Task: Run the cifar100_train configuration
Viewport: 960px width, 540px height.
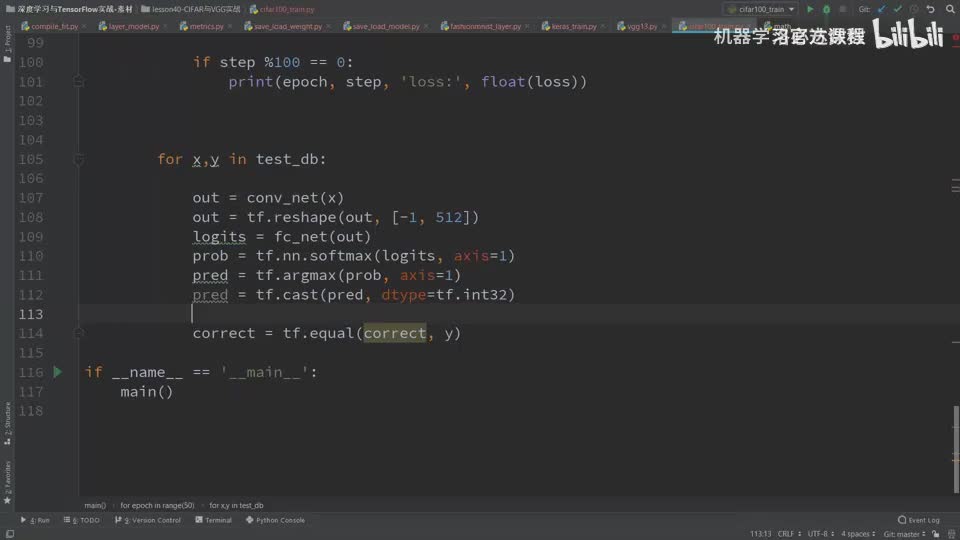Action: pos(810,9)
